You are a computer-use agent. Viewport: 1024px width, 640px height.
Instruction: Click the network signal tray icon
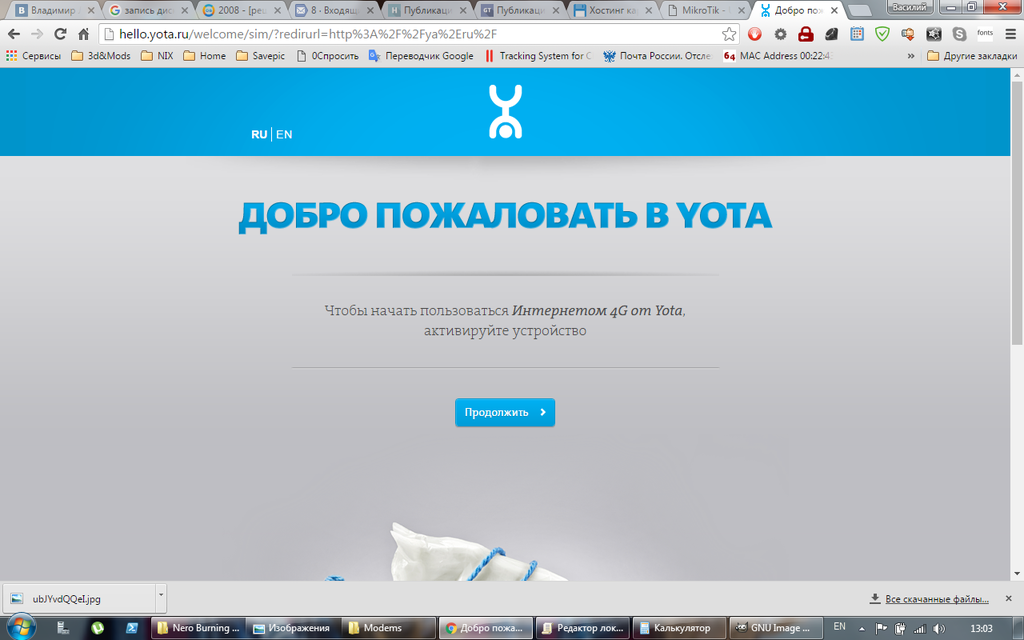click(x=920, y=629)
